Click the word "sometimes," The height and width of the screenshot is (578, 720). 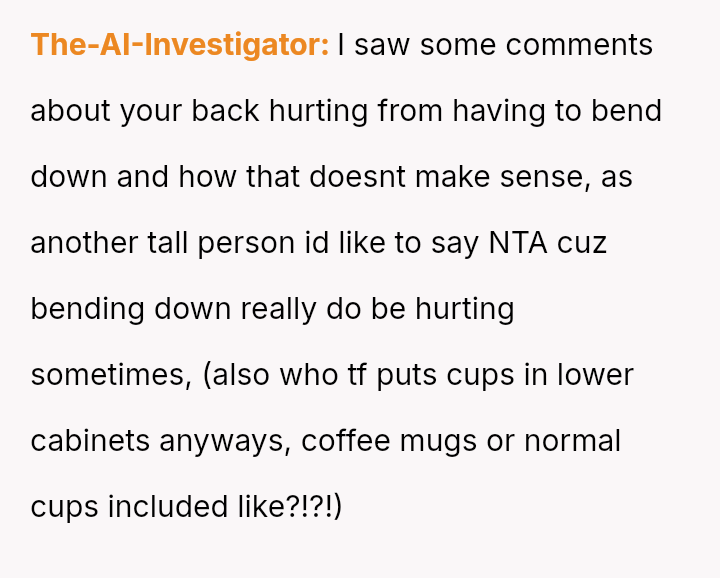click(111, 375)
